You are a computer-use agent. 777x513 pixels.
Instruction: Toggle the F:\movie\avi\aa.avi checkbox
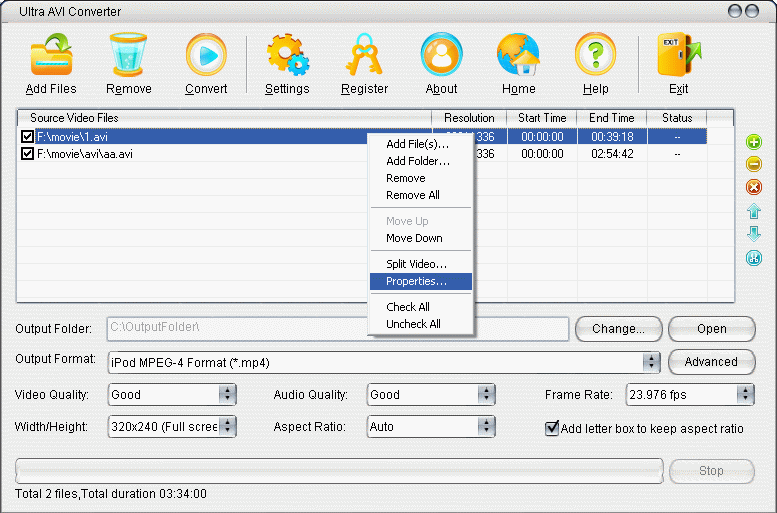tap(28, 154)
